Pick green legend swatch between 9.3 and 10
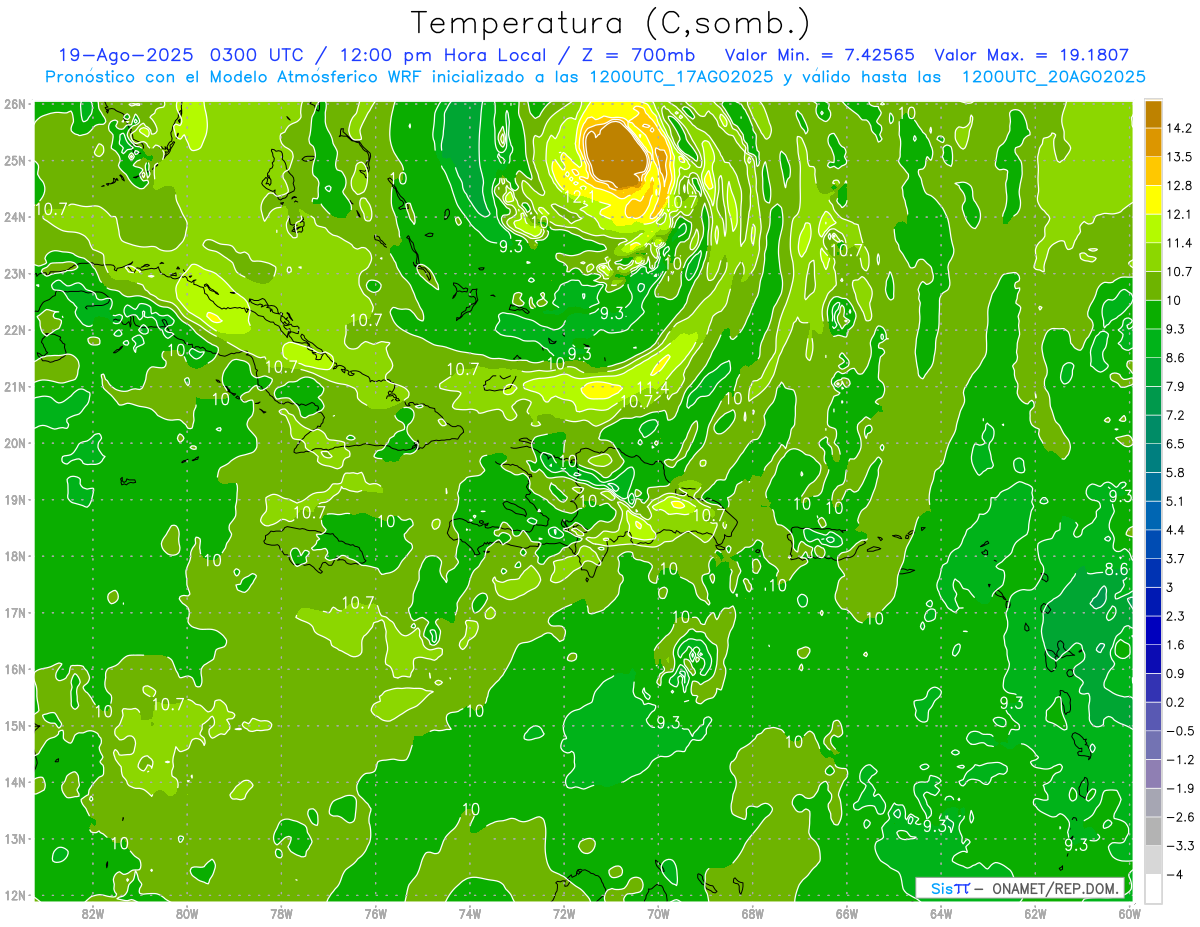The width and height of the screenshot is (1200, 927). pos(1153,315)
